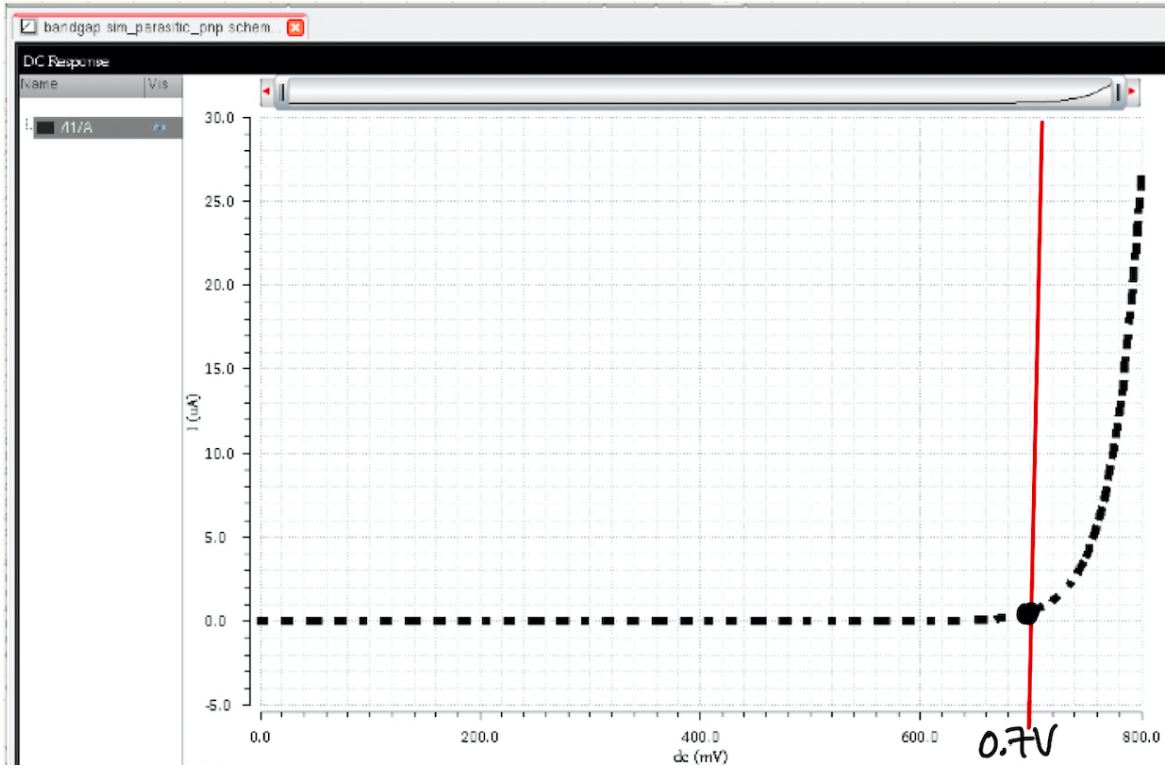
Task: Sort traces by the Name column header
Action: click(81, 84)
